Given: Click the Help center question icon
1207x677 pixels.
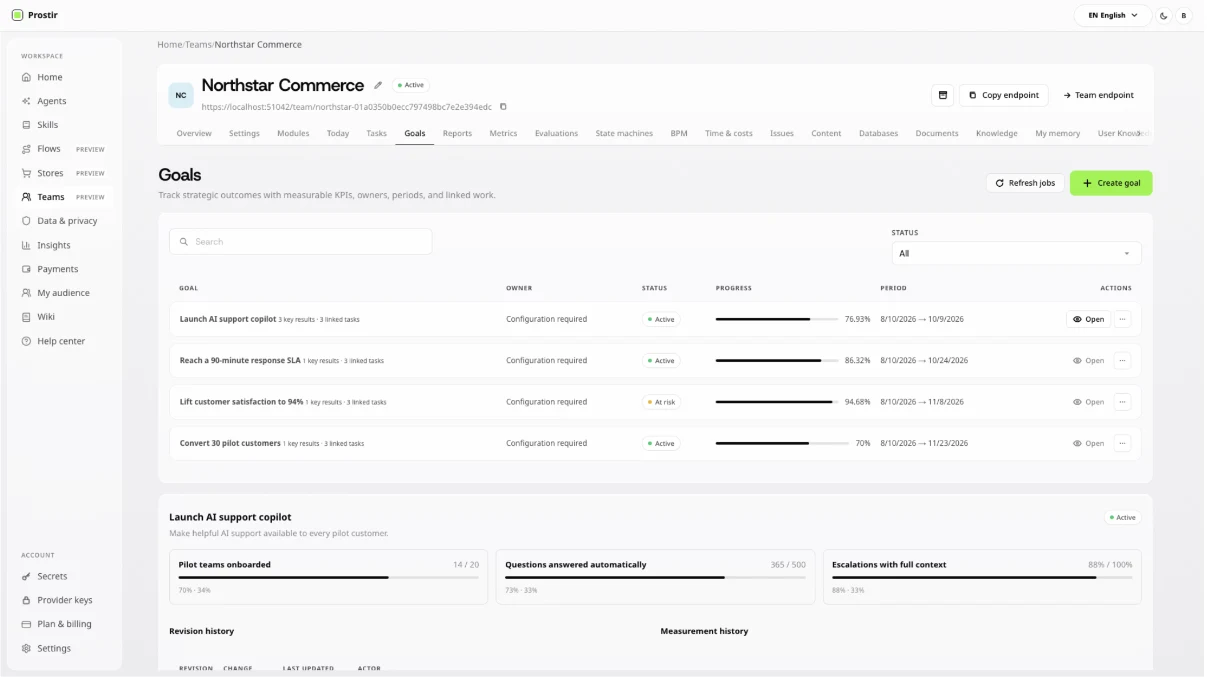Looking at the screenshot, I should 27,341.
